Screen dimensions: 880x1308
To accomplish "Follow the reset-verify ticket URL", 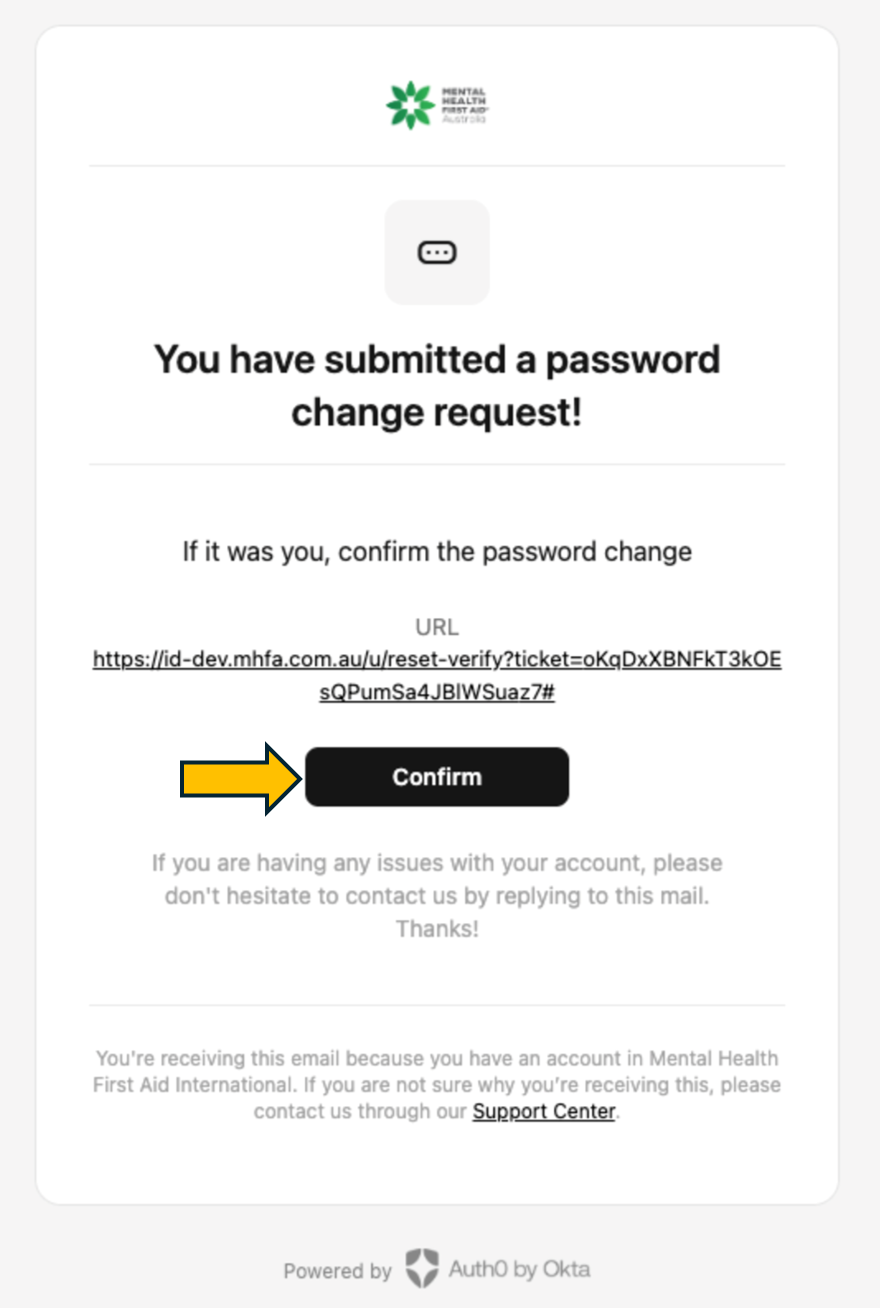I will click(x=437, y=659).
